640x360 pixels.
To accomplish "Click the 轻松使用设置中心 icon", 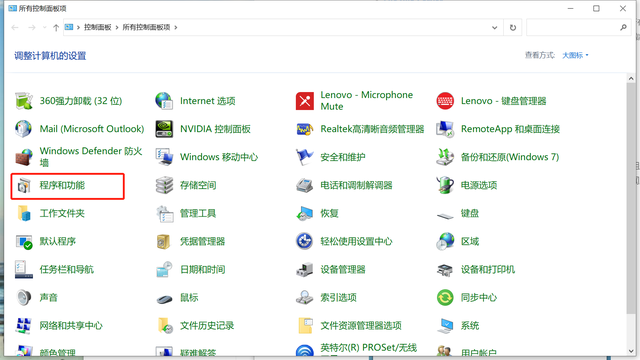I will coord(304,241).
